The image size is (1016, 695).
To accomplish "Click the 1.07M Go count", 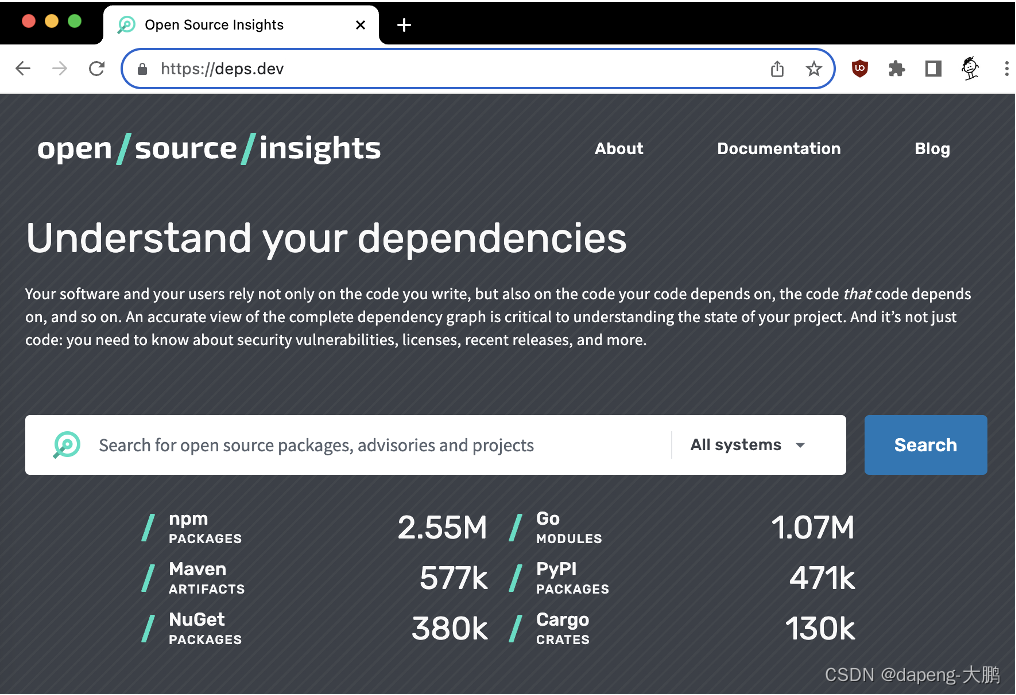I will (x=813, y=528).
